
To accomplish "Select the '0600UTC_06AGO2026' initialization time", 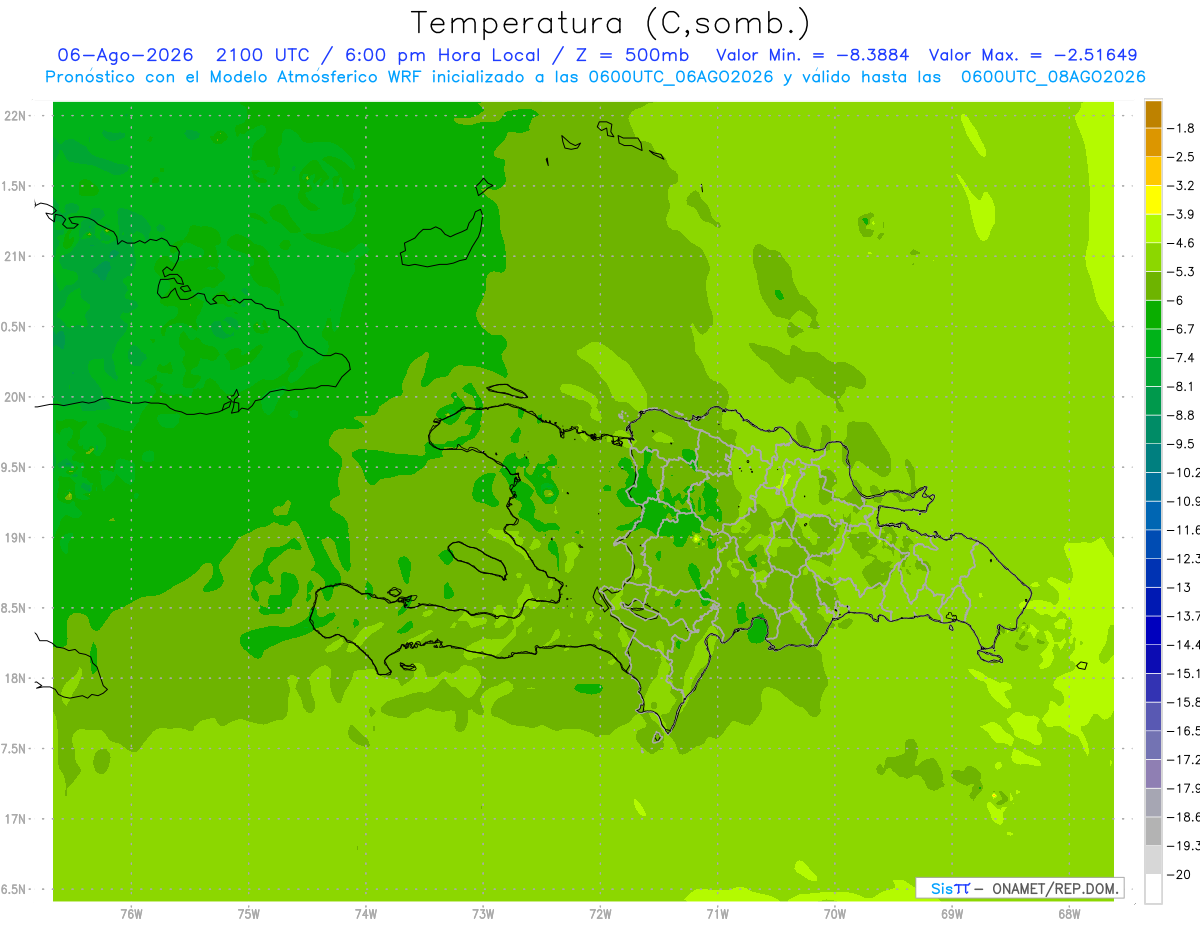I will [681, 77].
